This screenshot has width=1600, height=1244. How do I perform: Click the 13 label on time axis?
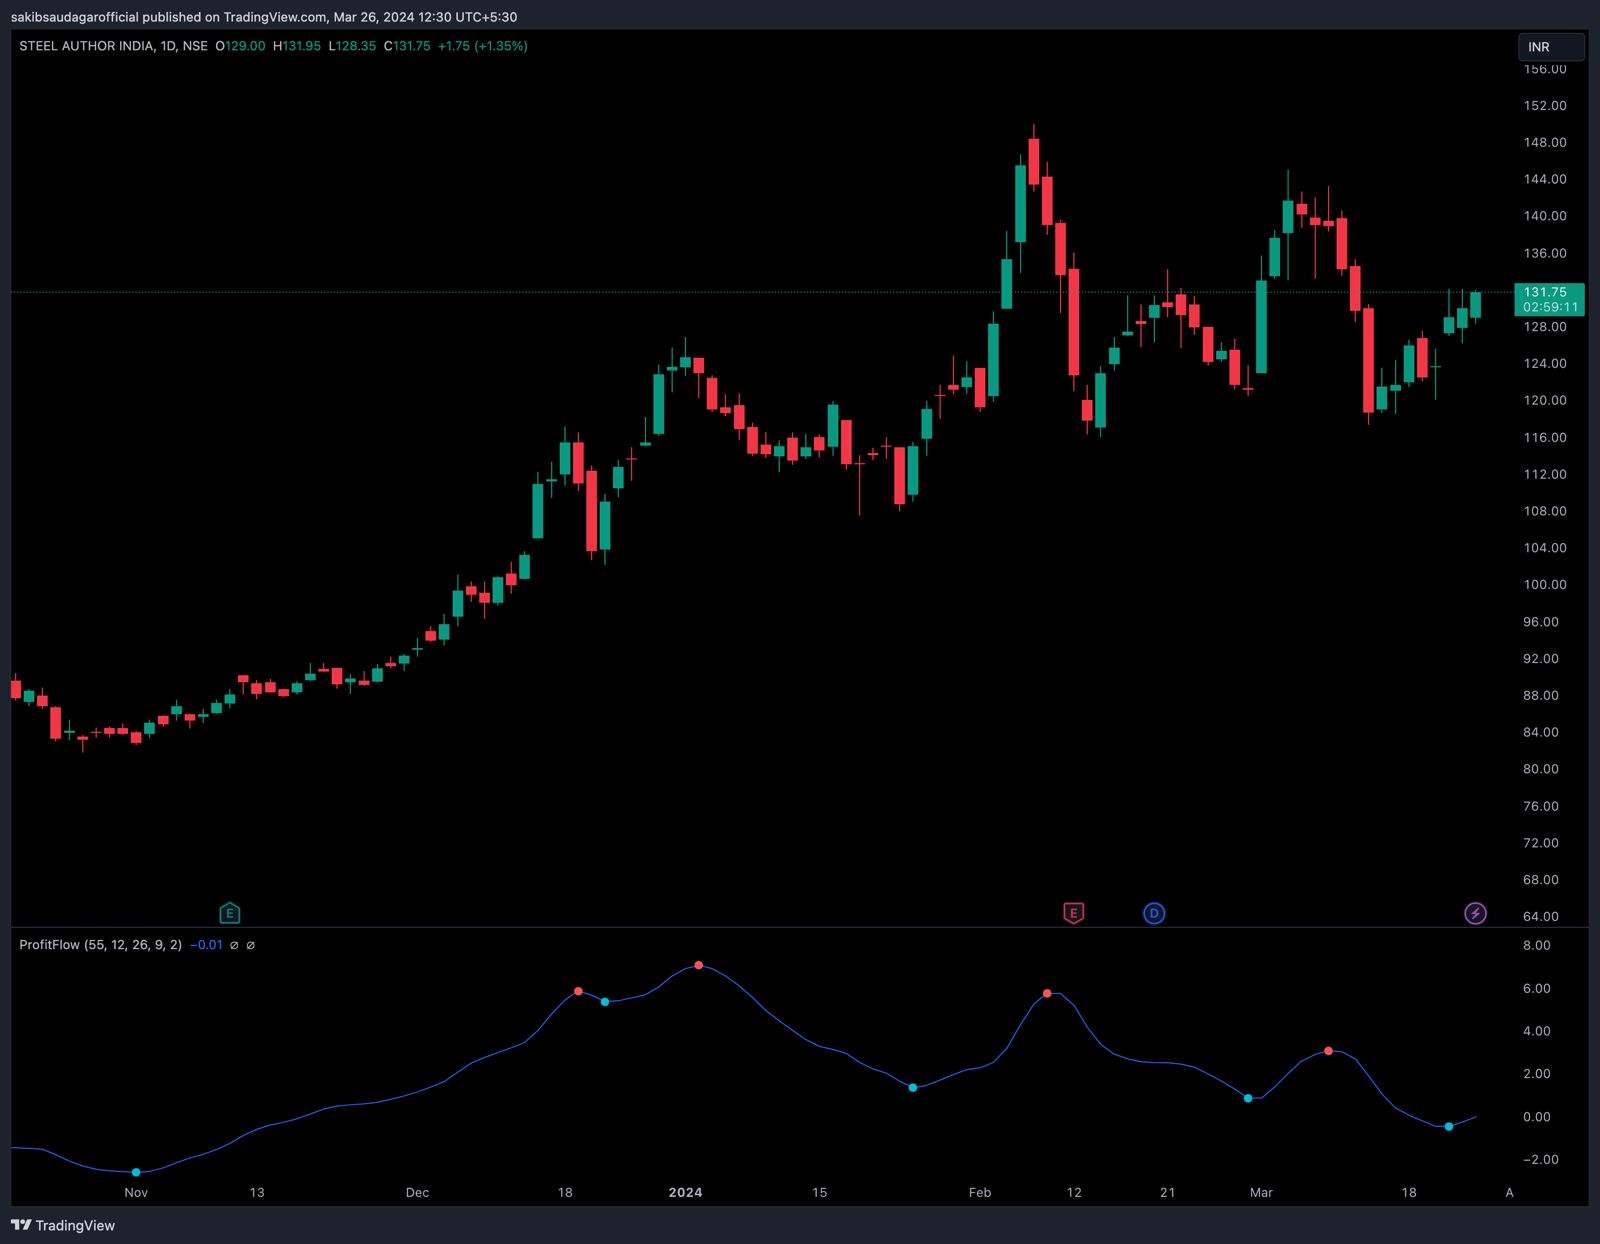257,1192
